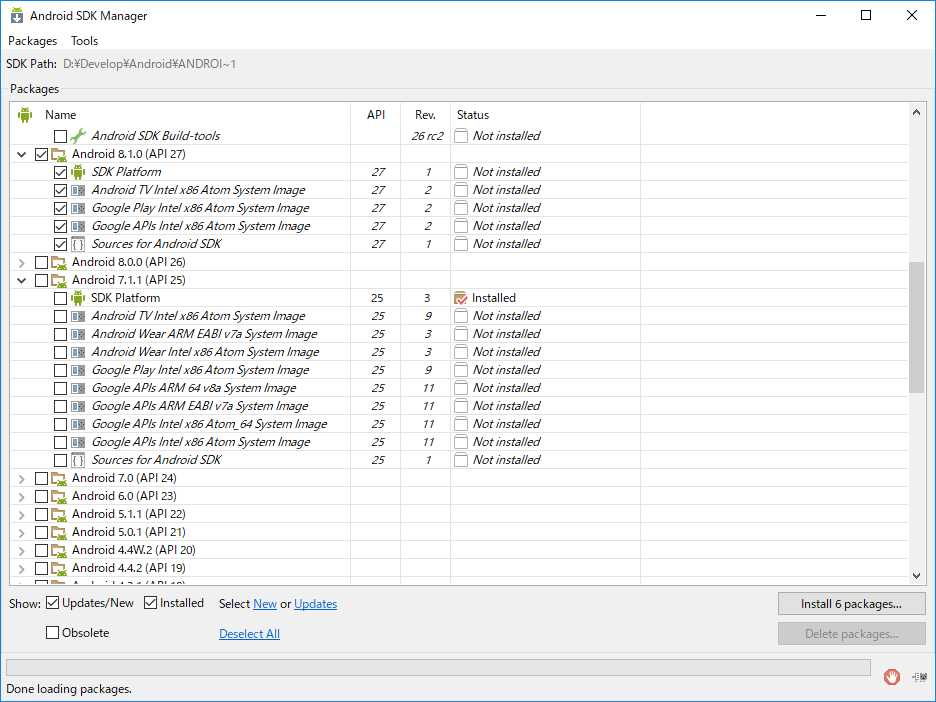
Task: Click the scroll up arrow of package list
Action: (916, 112)
